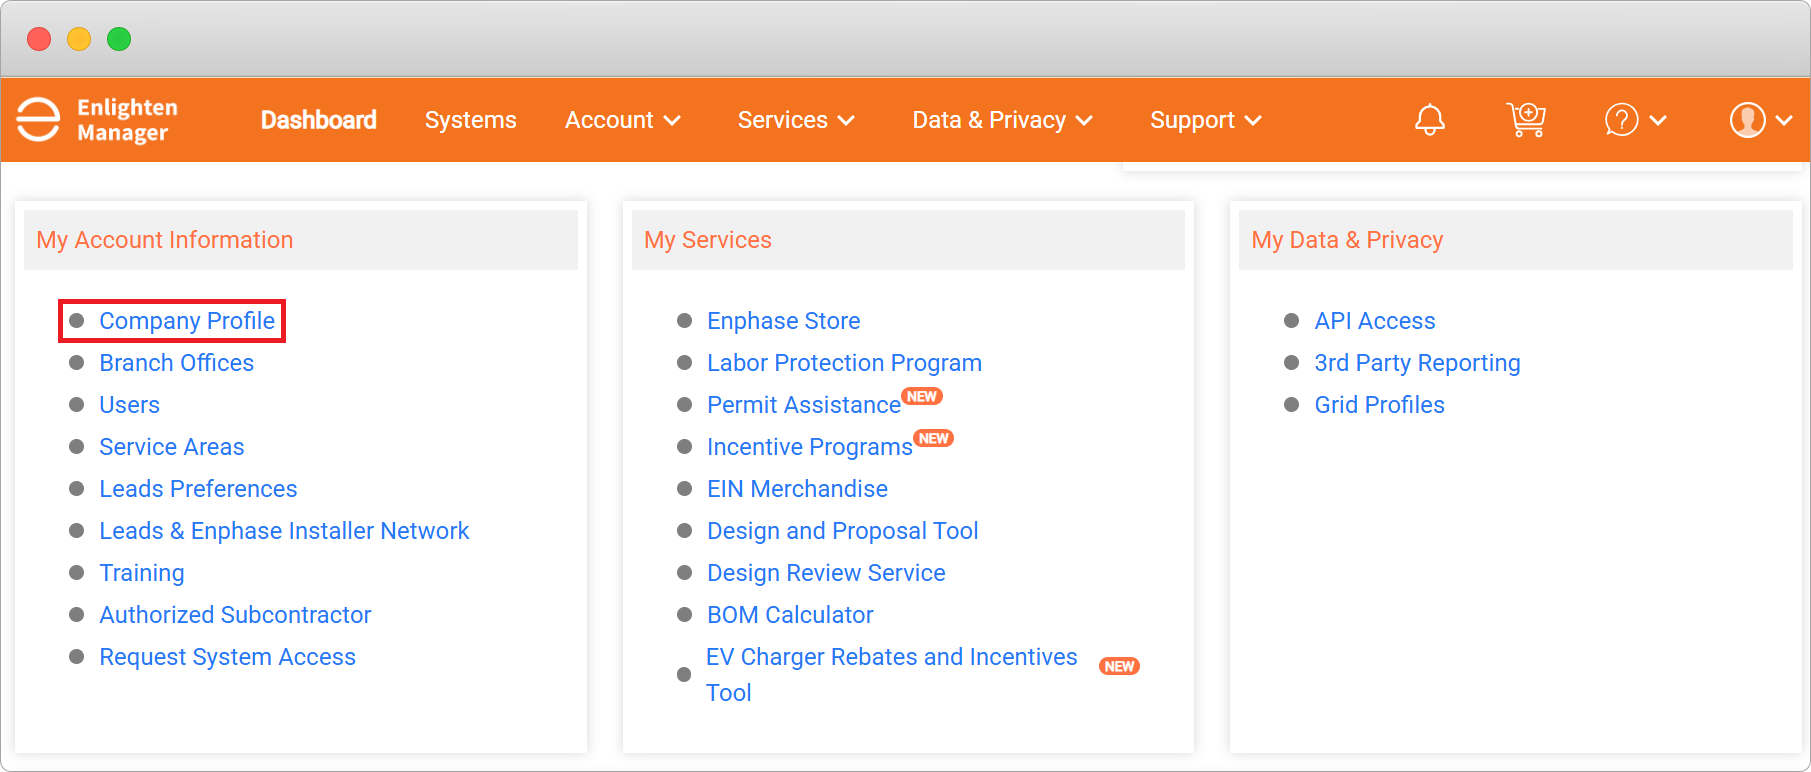Expand the Services dropdown menu
The height and width of the screenshot is (772, 1811).
pos(796,120)
